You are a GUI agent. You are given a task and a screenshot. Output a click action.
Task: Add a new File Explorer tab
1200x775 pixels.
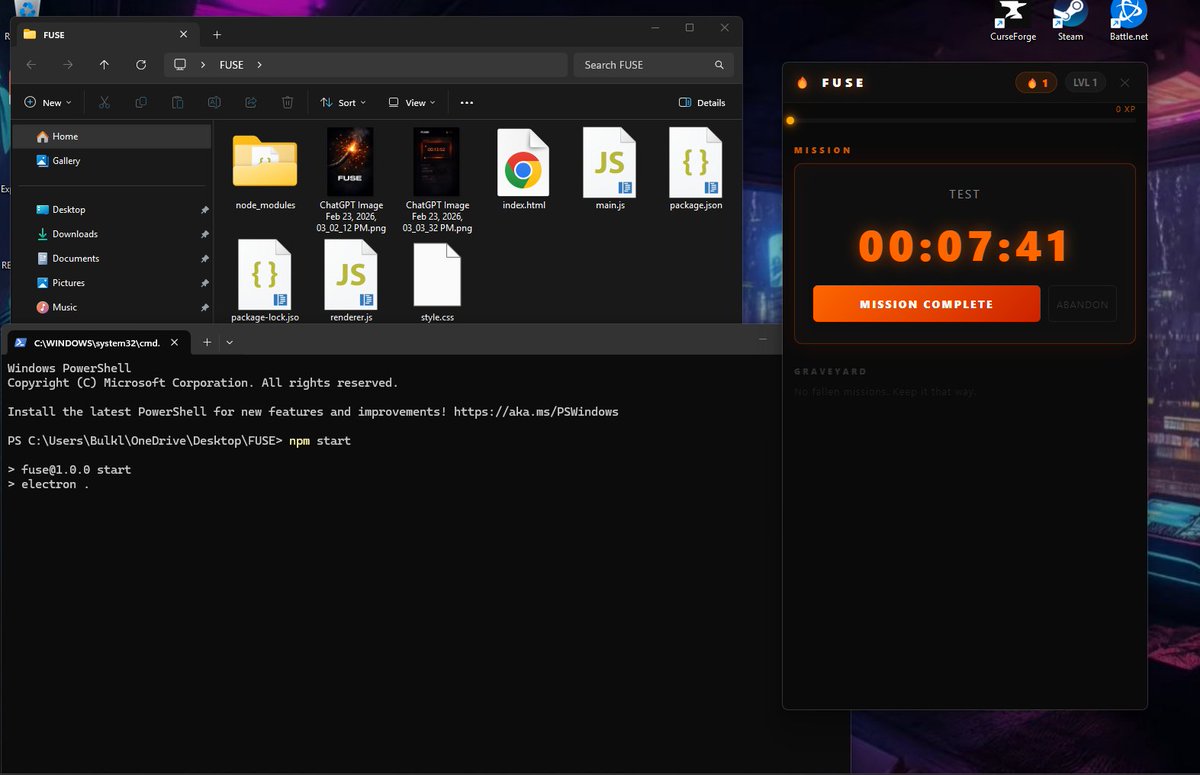point(217,34)
